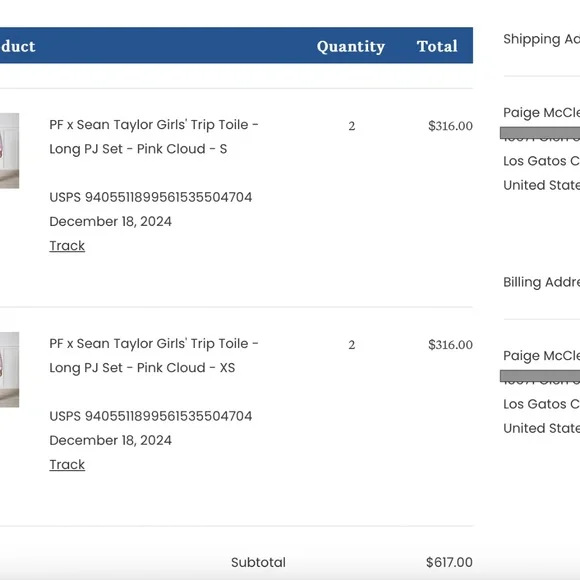Select the Quantity column header
The width and height of the screenshot is (580, 580).
(351, 46)
